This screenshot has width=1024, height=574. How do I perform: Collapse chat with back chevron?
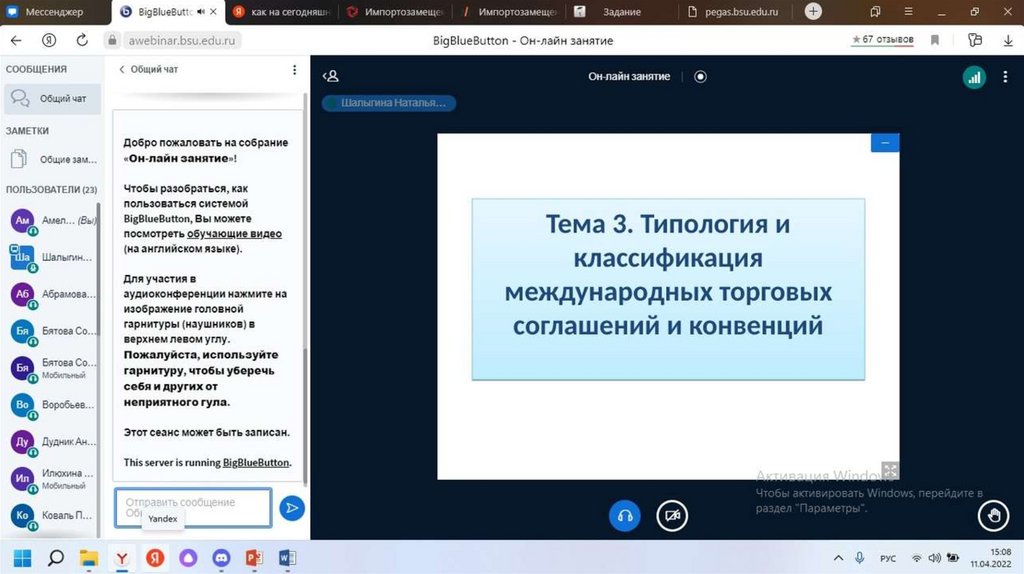(x=121, y=69)
